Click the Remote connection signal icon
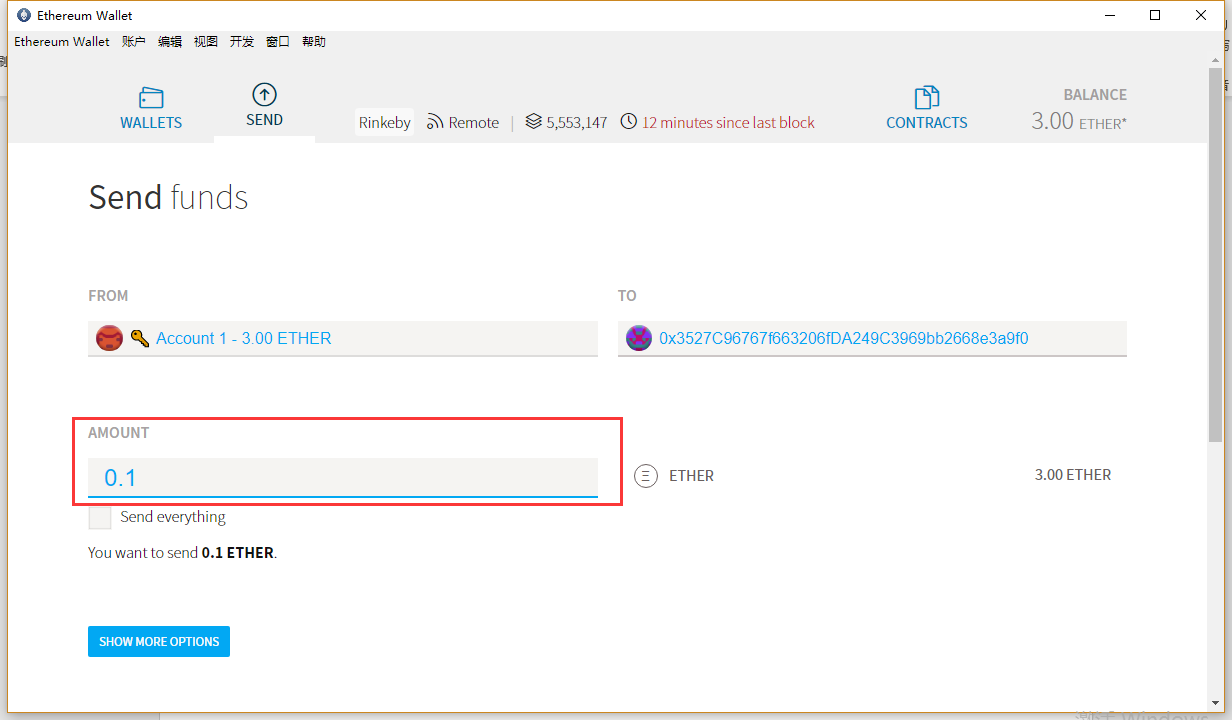 click(435, 122)
